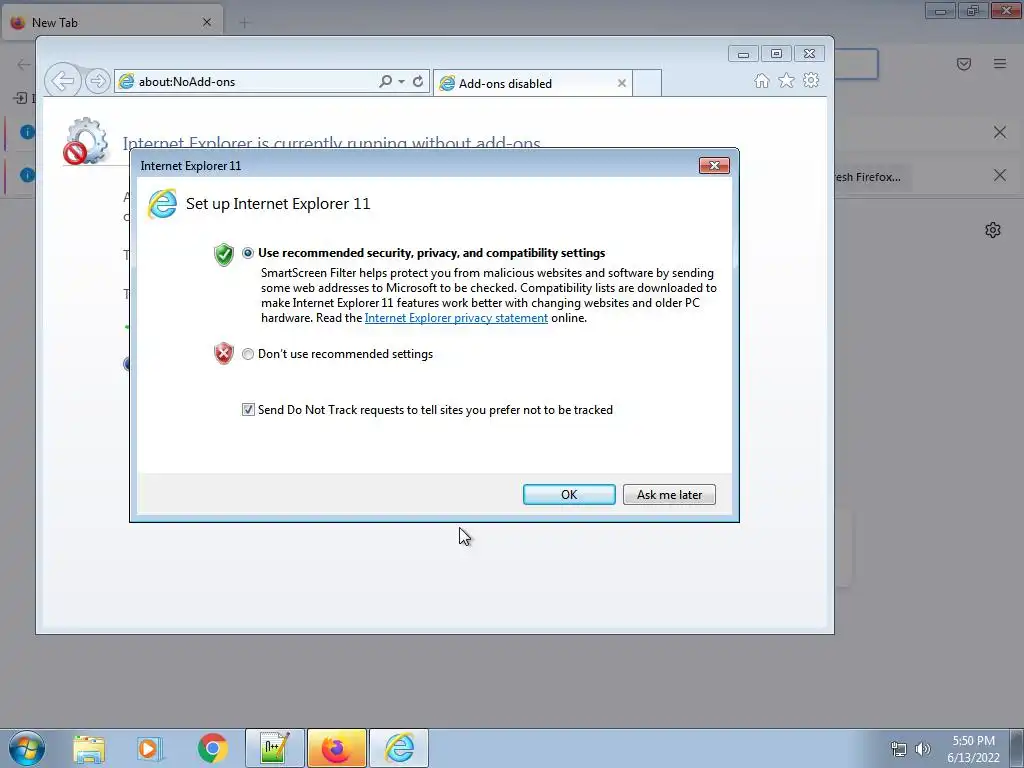Click the 'Ask me later' button
The height and width of the screenshot is (768, 1024).
(669, 494)
